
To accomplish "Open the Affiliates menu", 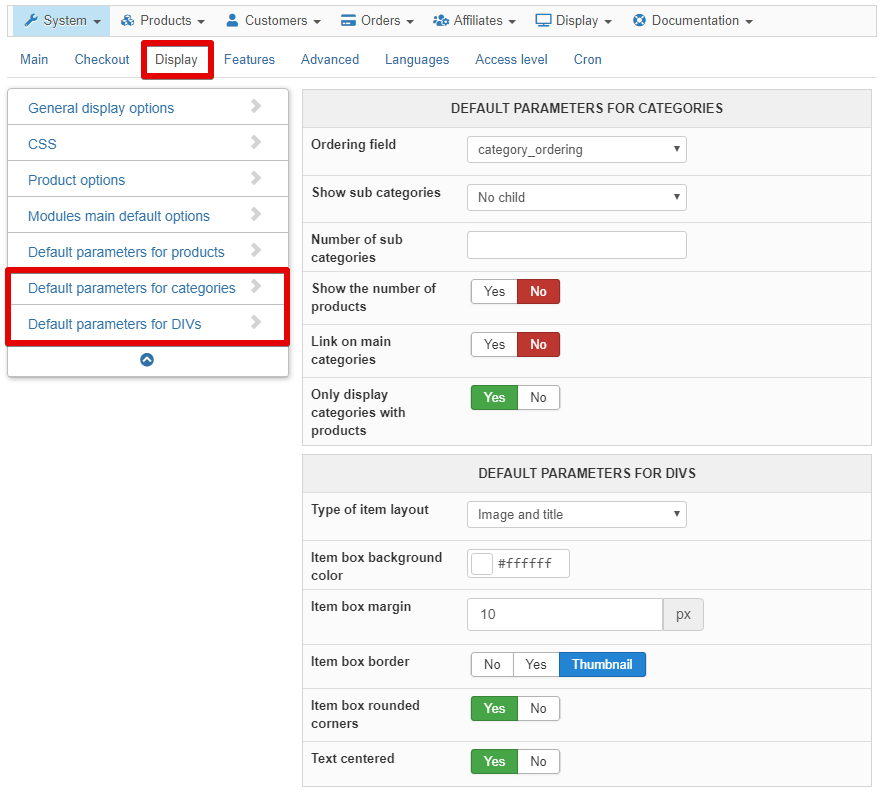I will click(475, 21).
